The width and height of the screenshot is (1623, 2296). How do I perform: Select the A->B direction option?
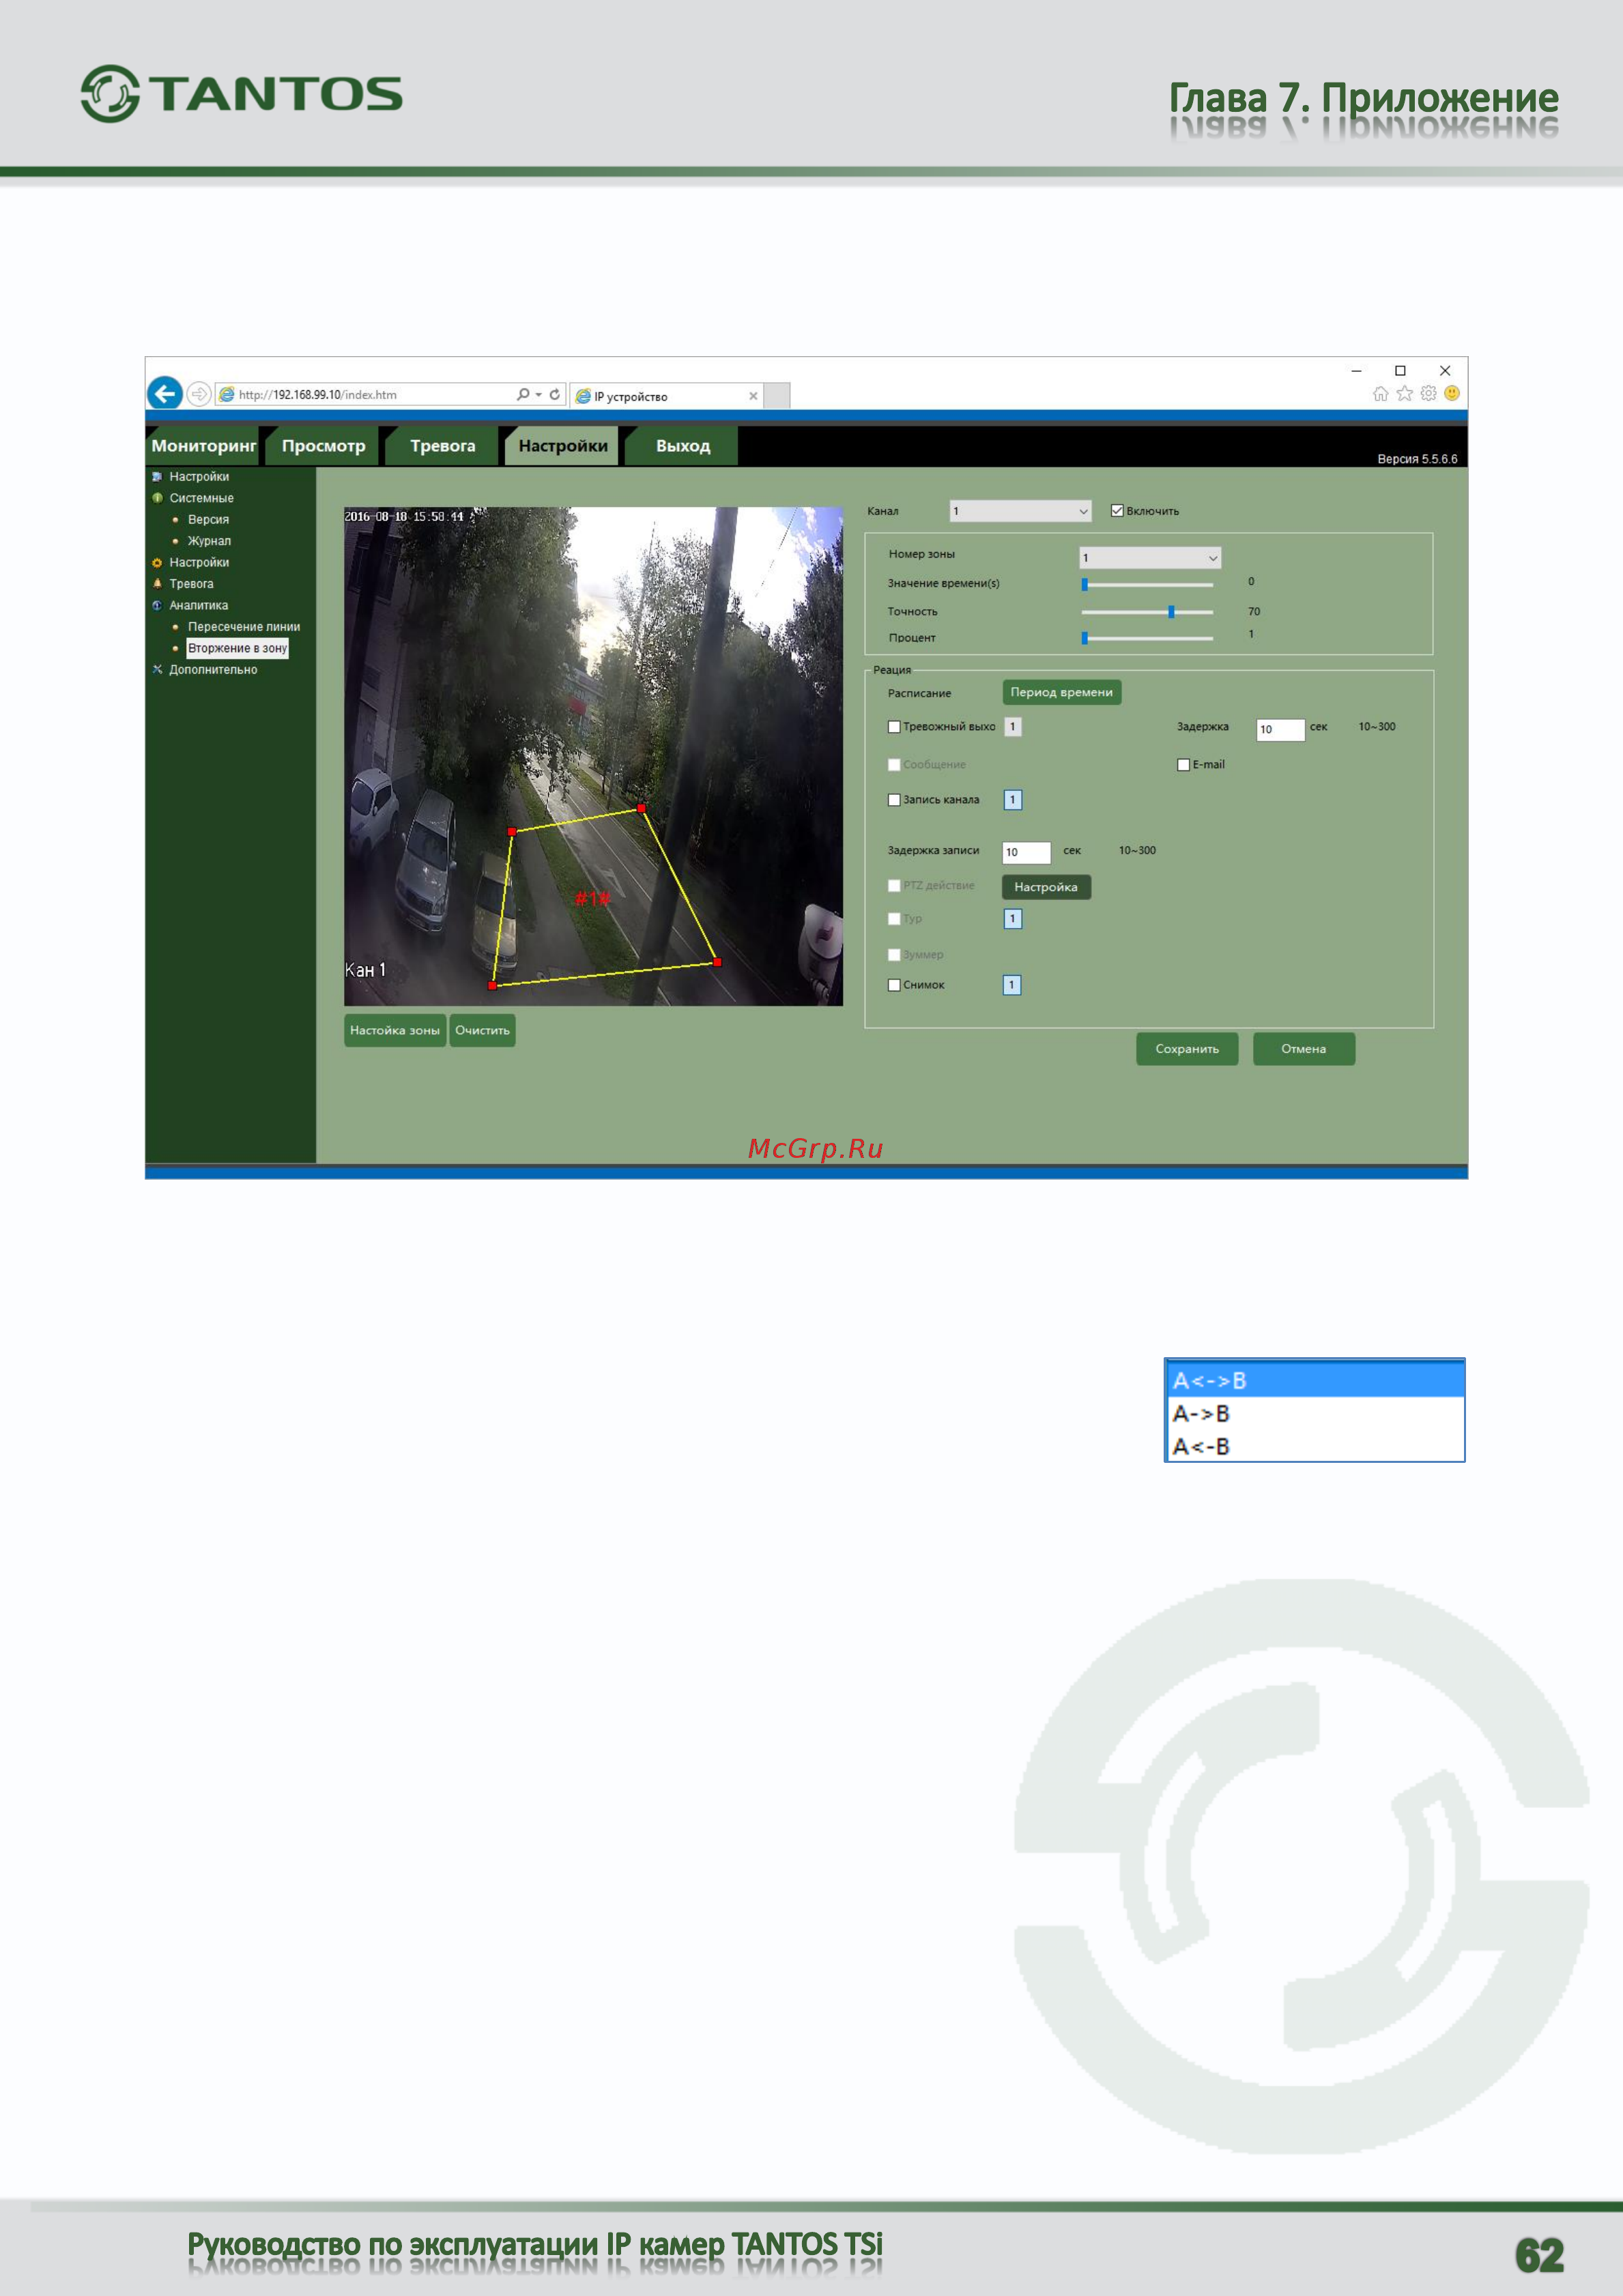pyautogui.click(x=1315, y=1414)
